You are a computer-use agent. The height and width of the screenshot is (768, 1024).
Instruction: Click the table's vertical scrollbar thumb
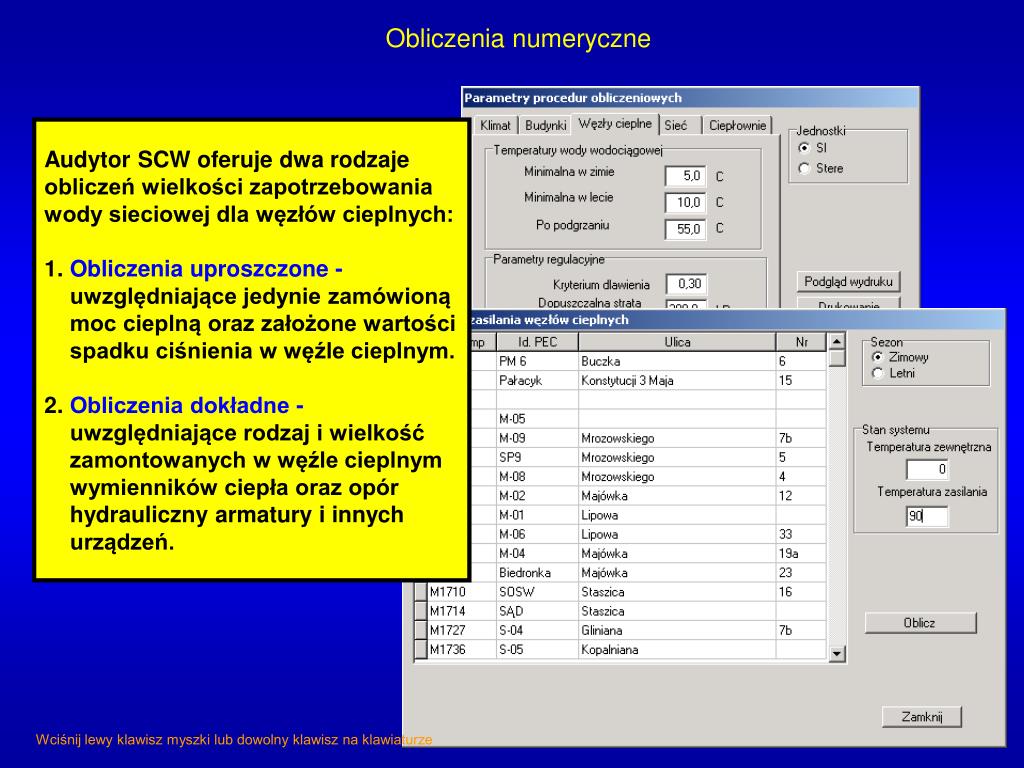837,358
